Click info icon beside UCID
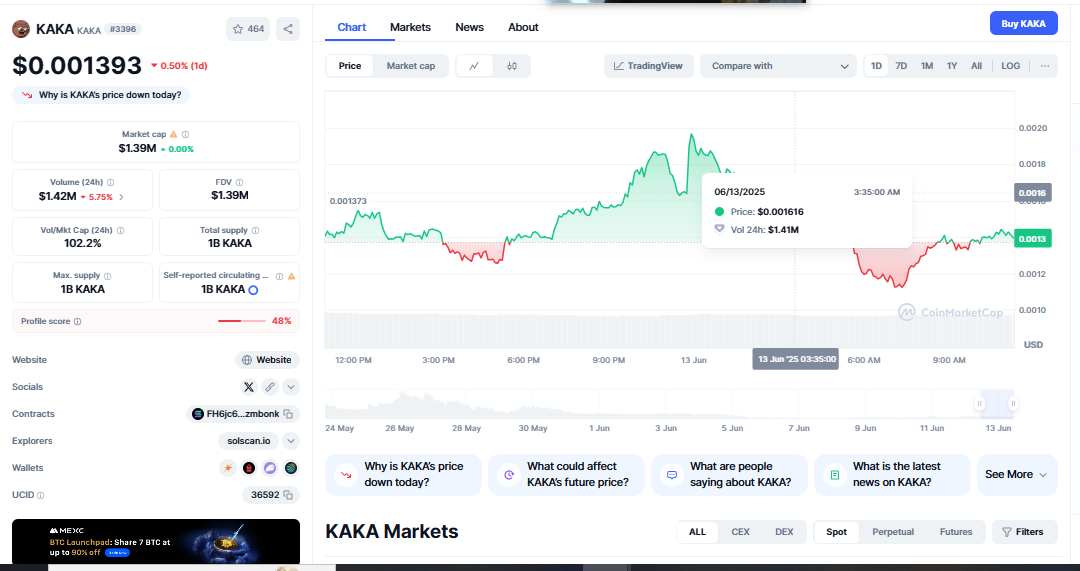The width and height of the screenshot is (1080, 571). 41,495
